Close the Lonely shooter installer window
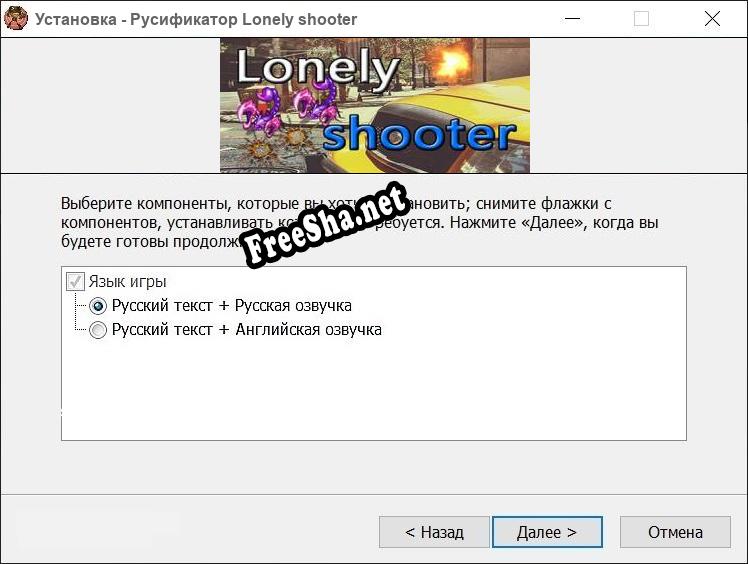Viewport: 748px width, 564px height. click(x=712, y=19)
